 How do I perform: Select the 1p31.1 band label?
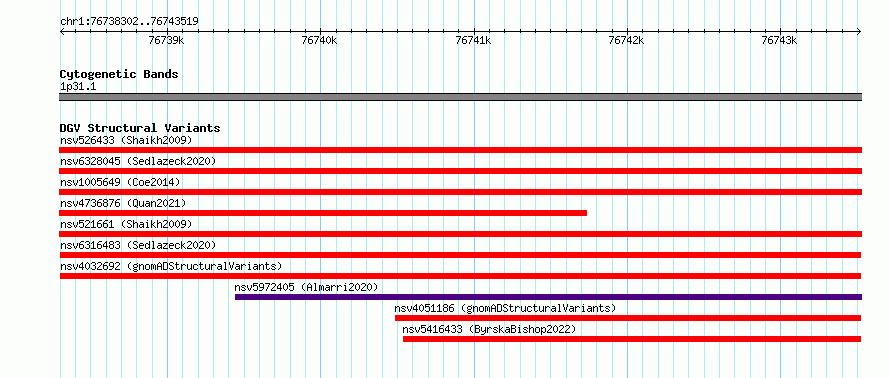pos(78,86)
